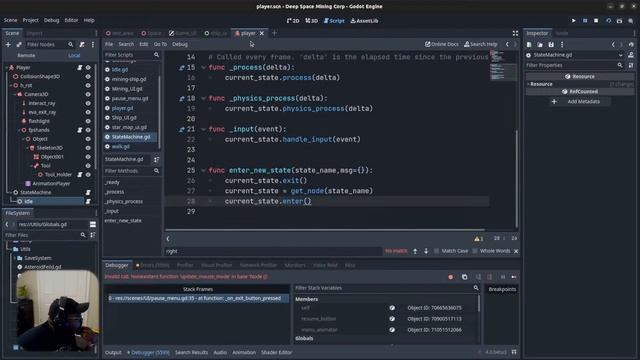This screenshot has width=640, height=360.
Task: Toggle visibility of flashlight node
Action: (88, 121)
